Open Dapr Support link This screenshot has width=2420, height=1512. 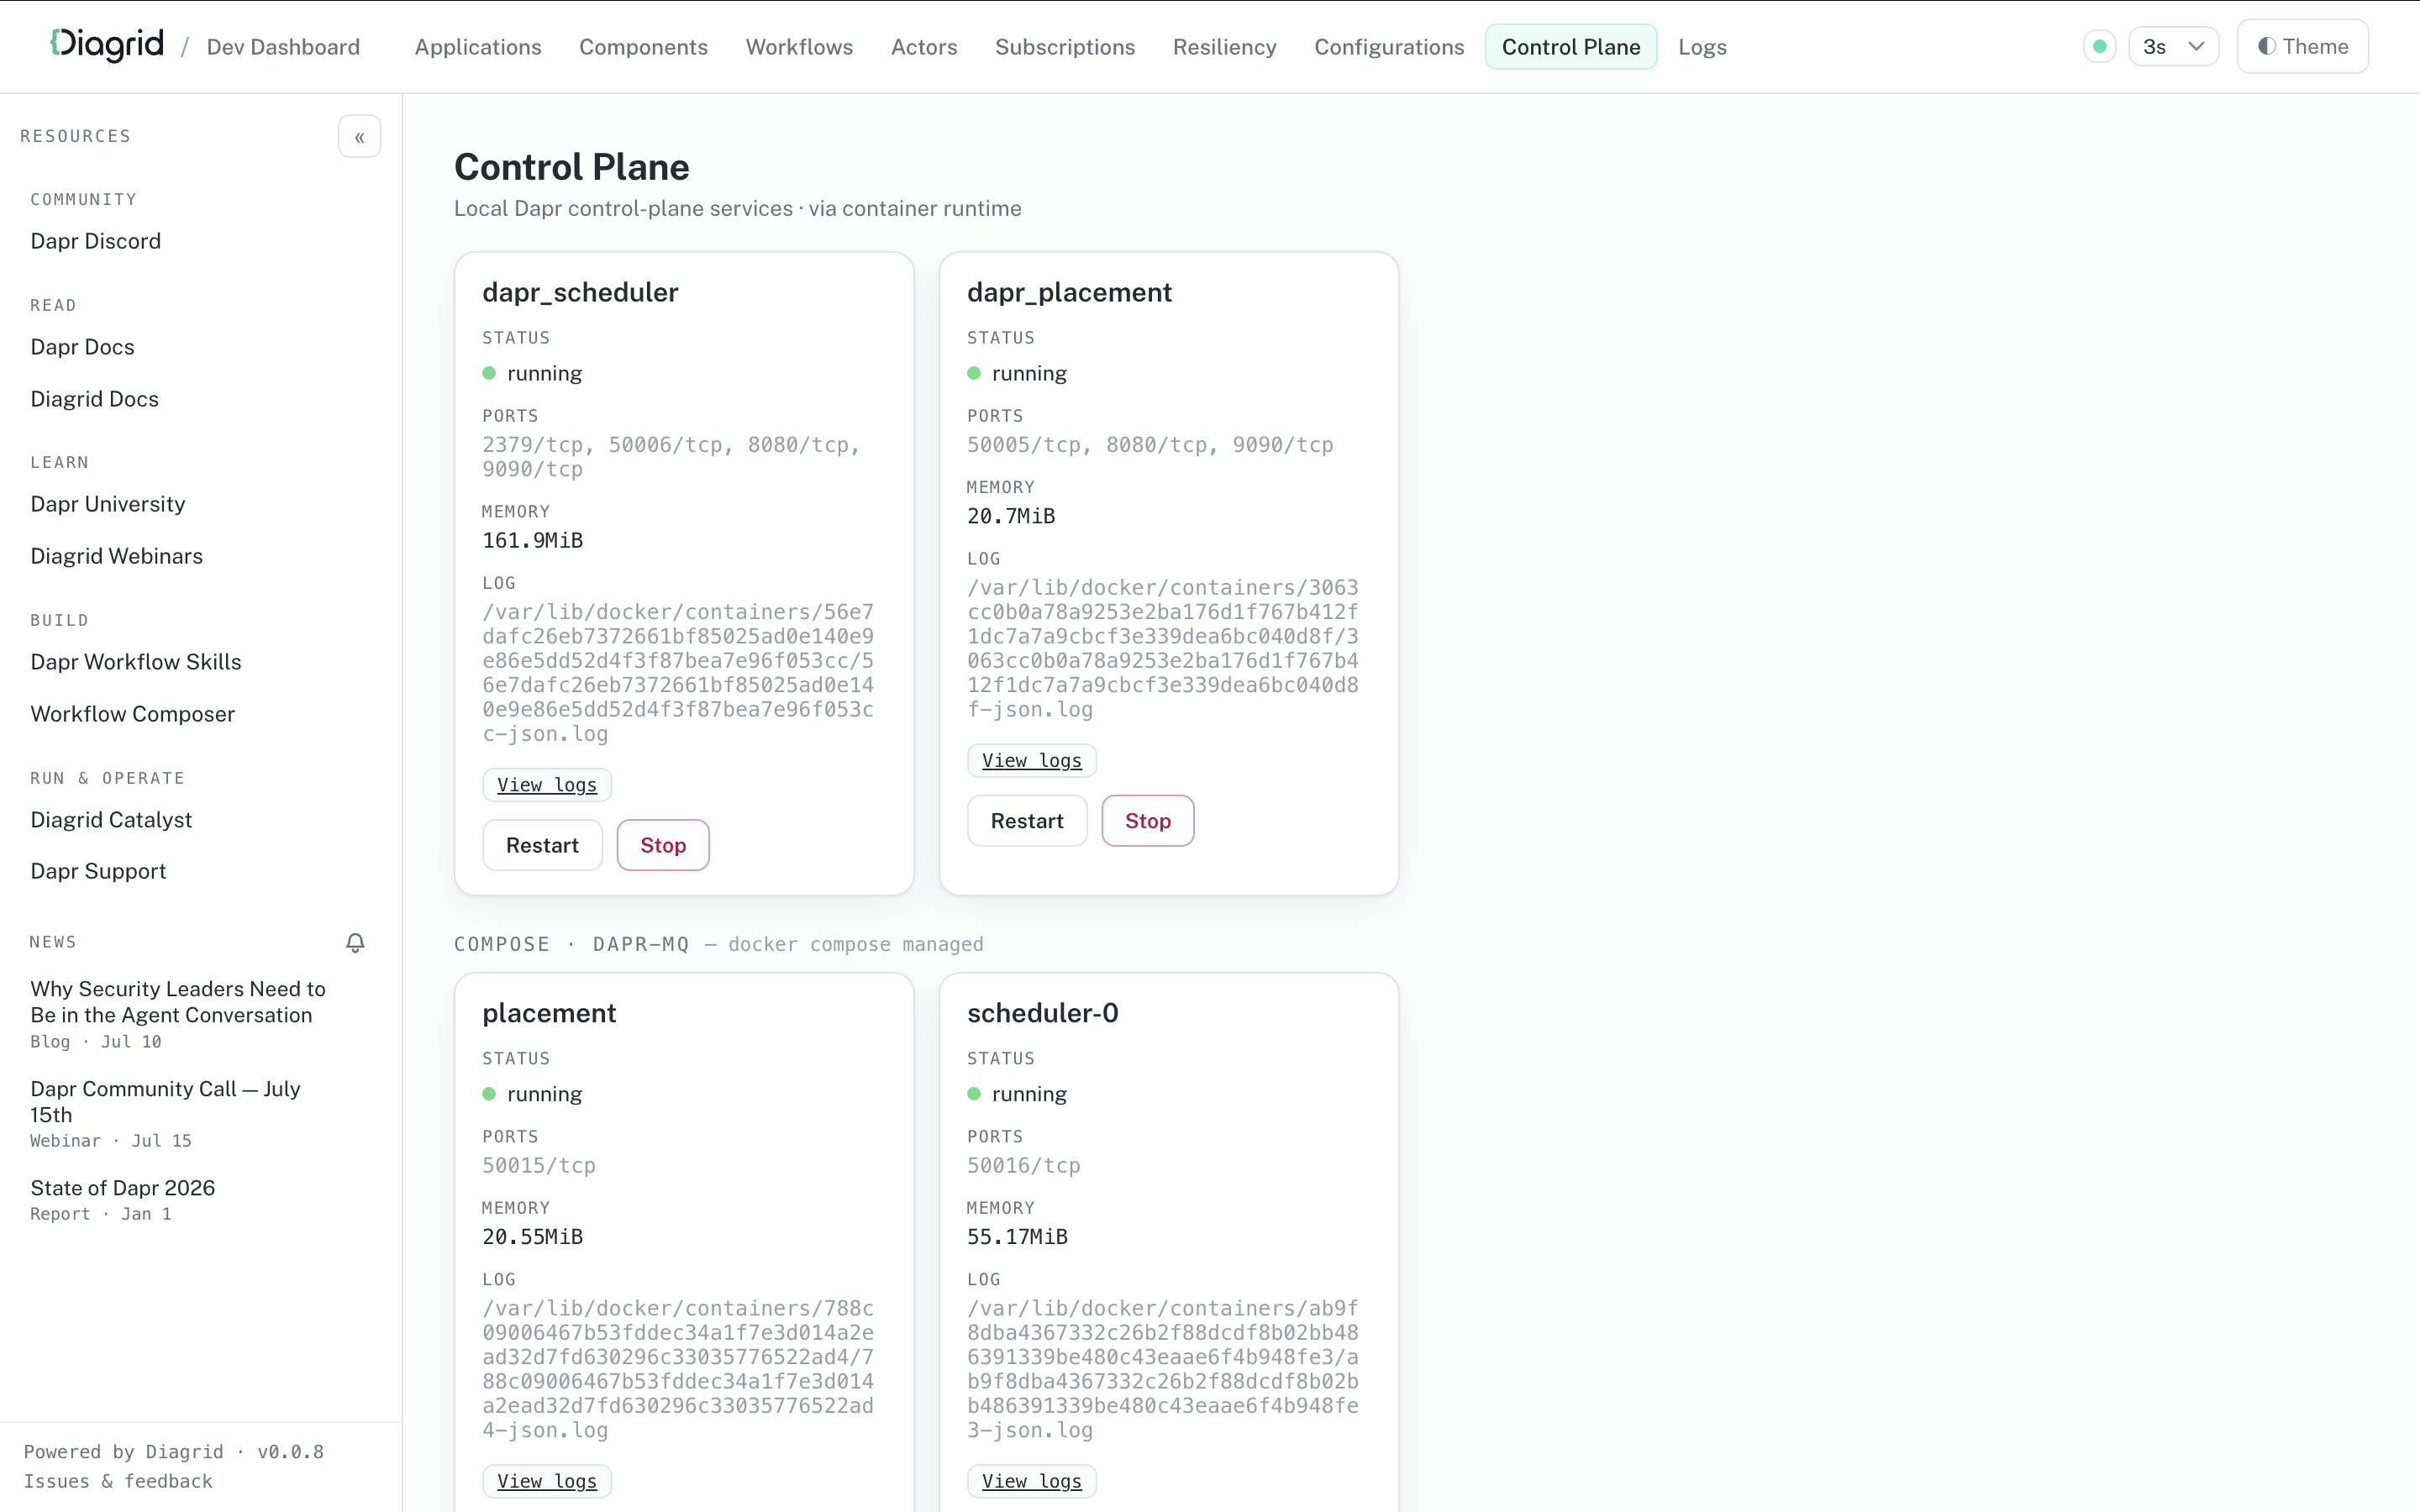coord(98,871)
